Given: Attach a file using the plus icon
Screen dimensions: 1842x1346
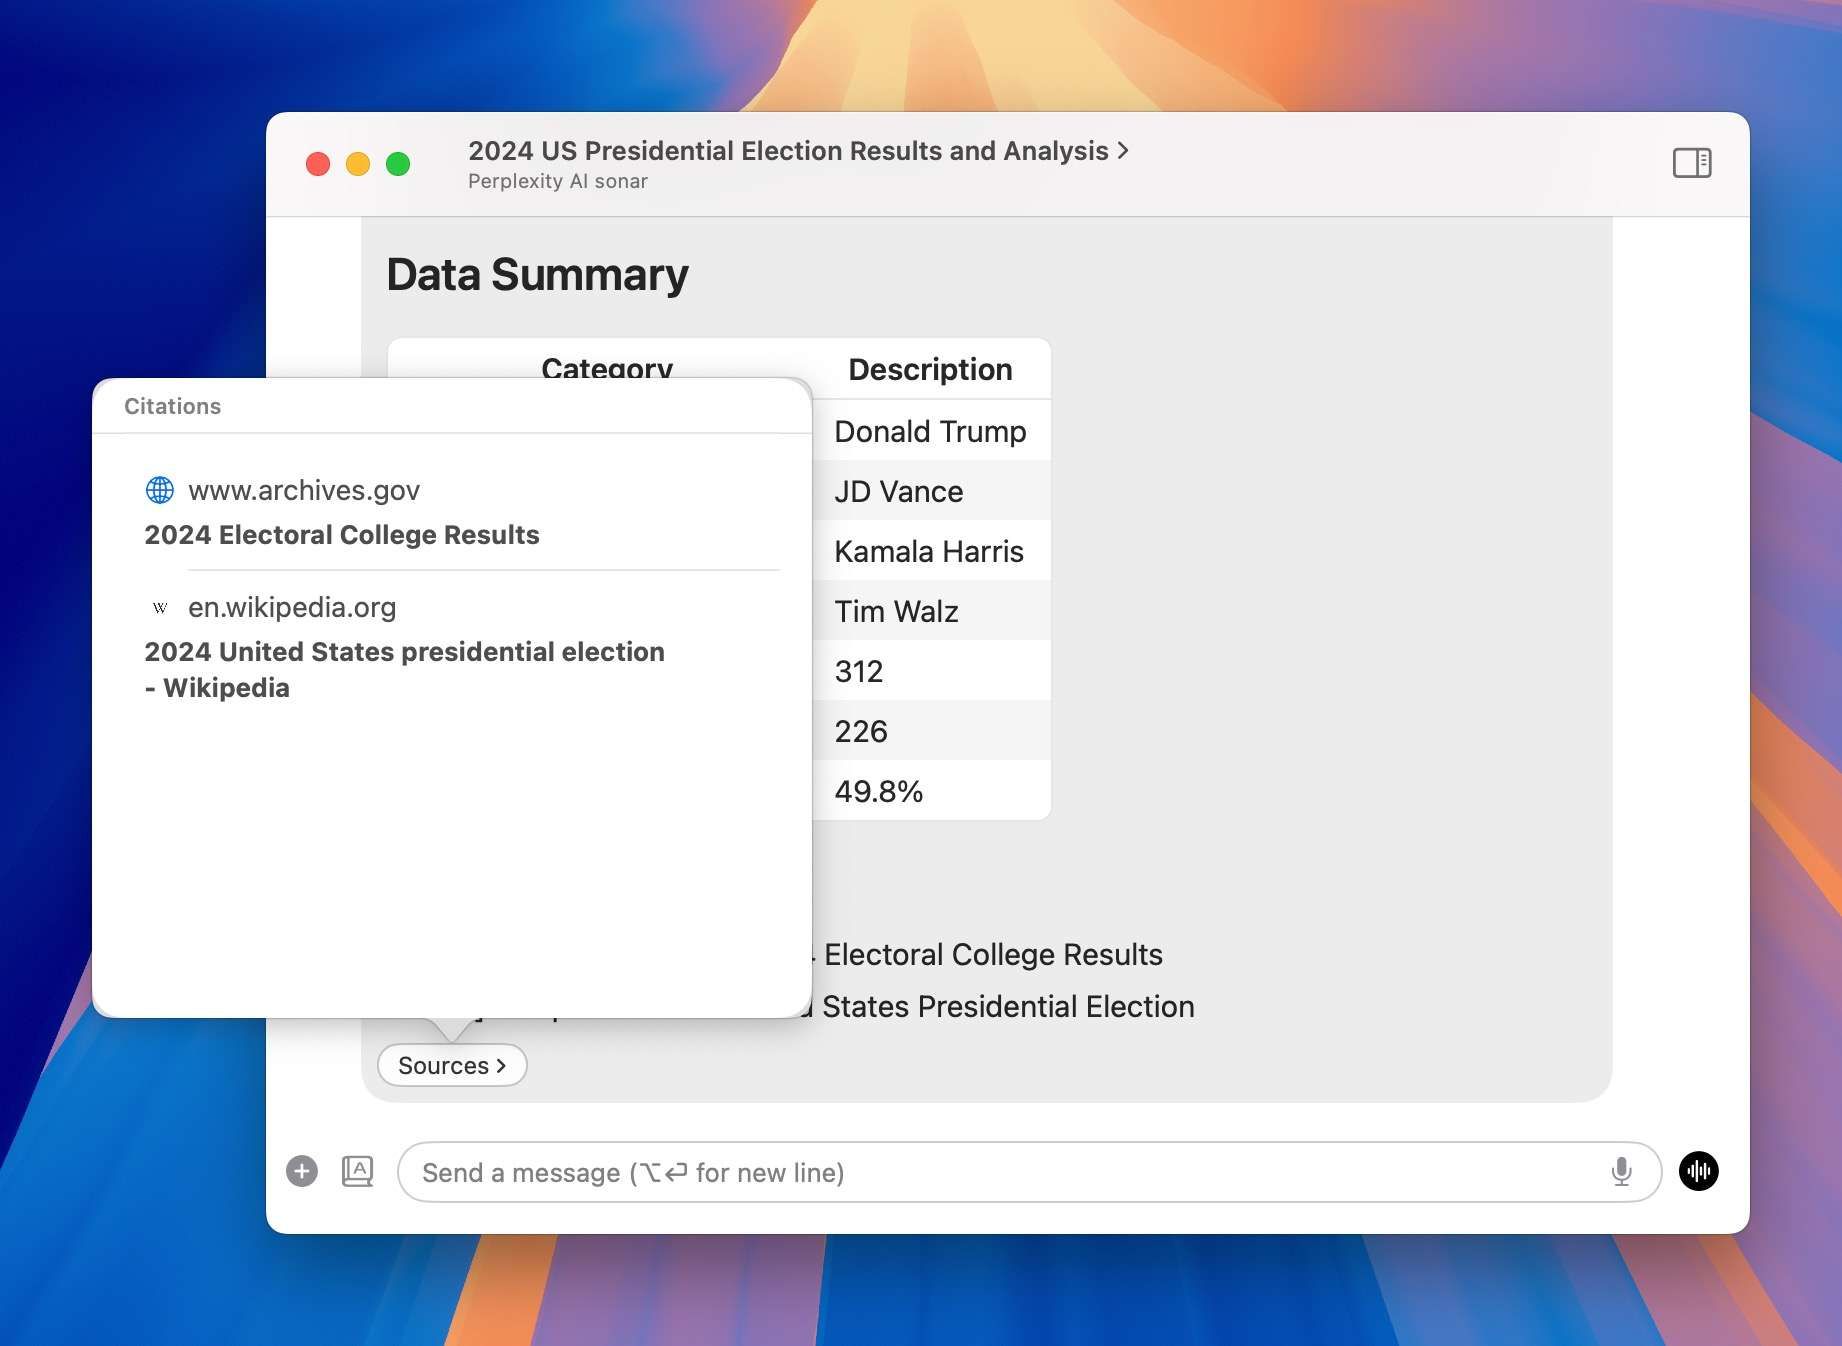Looking at the screenshot, I should point(301,1171).
